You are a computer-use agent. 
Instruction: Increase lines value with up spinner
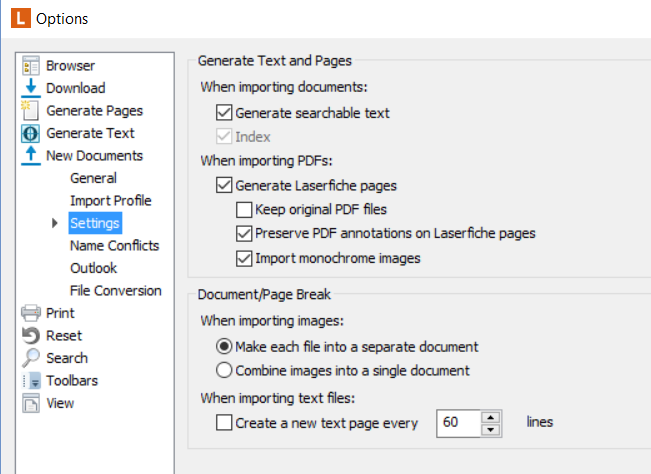tap(491, 418)
